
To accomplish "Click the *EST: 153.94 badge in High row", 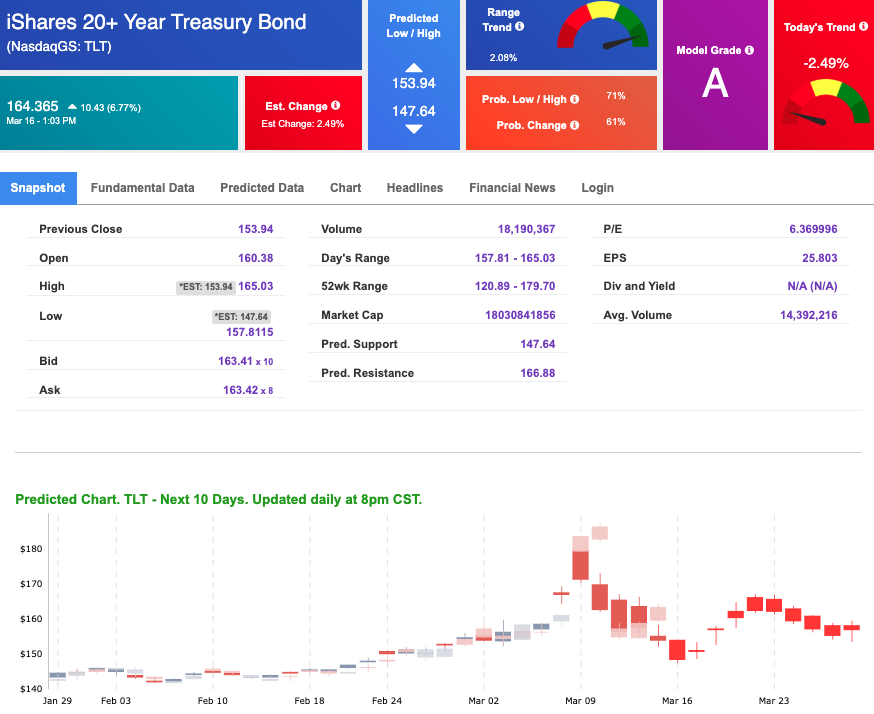I will click(x=206, y=287).
